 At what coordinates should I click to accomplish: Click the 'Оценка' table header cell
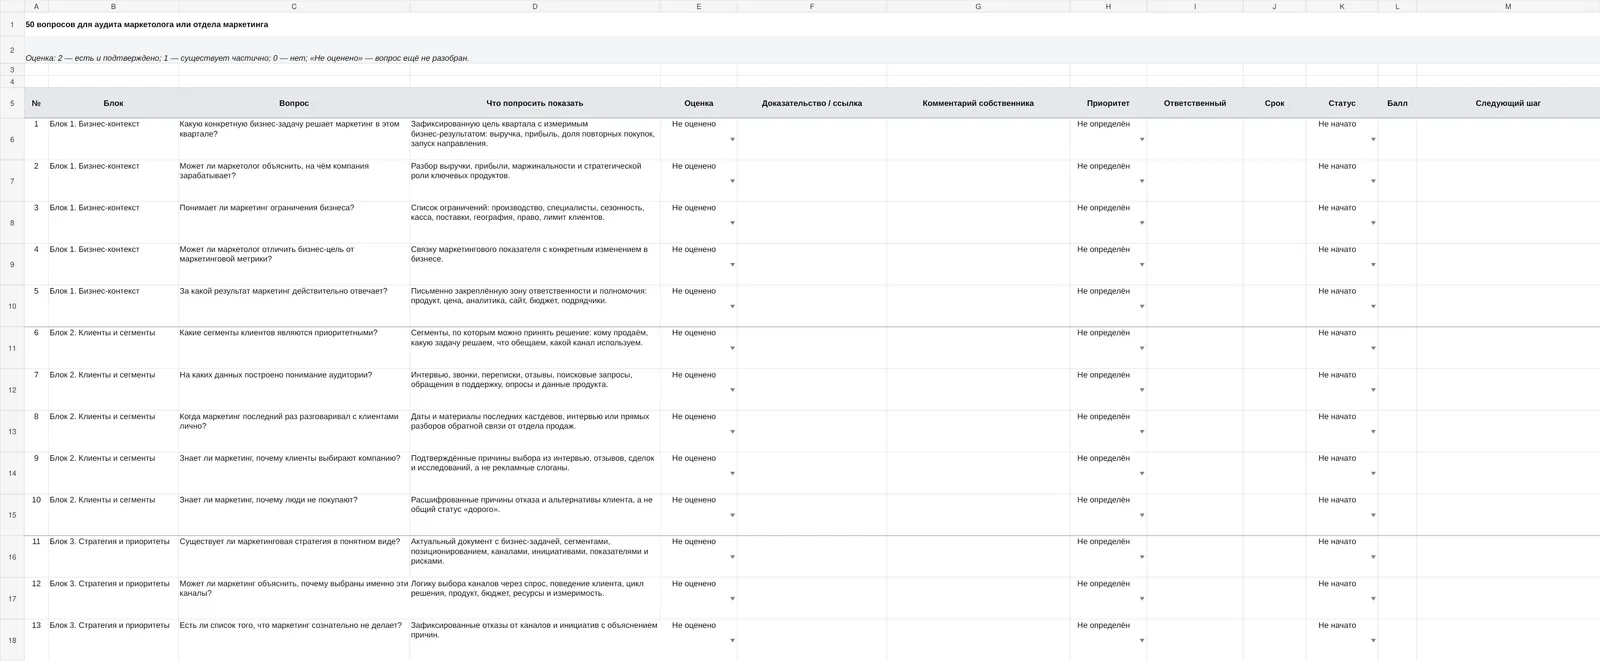[699, 103]
